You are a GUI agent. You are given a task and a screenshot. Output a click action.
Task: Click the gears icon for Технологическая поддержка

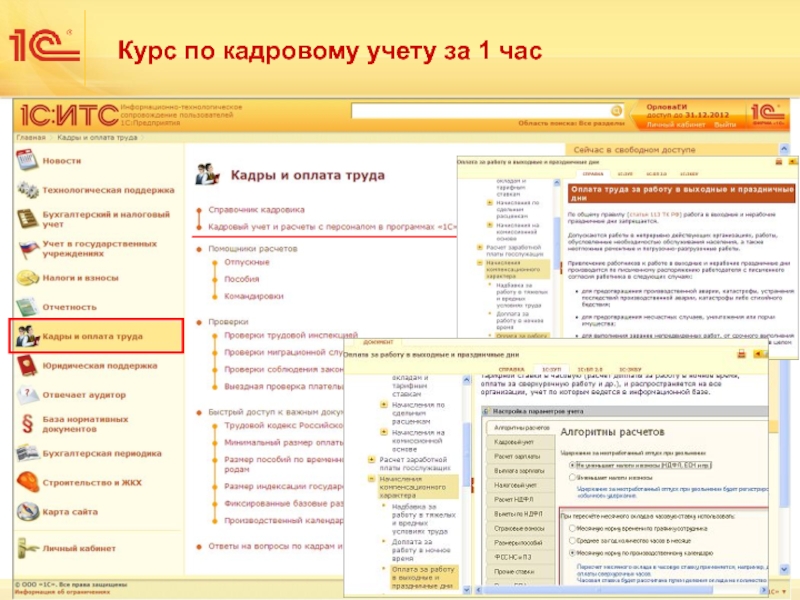pos(26,189)
